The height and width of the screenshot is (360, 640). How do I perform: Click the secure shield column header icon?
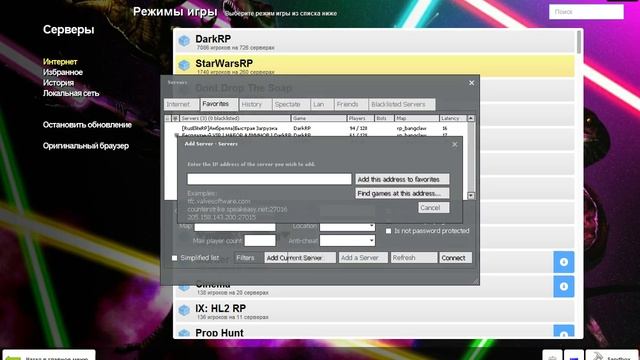coord(176,118)
